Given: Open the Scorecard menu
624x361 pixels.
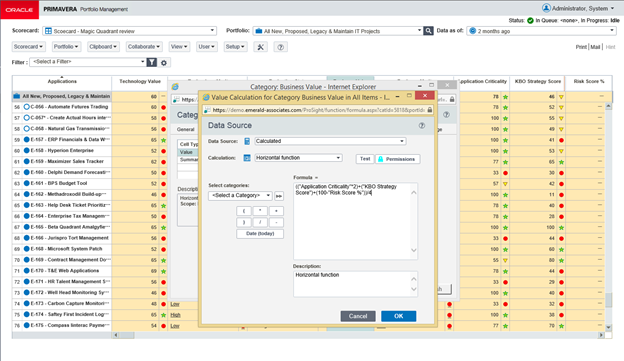Looking at the screenshot, I should 28,47.
